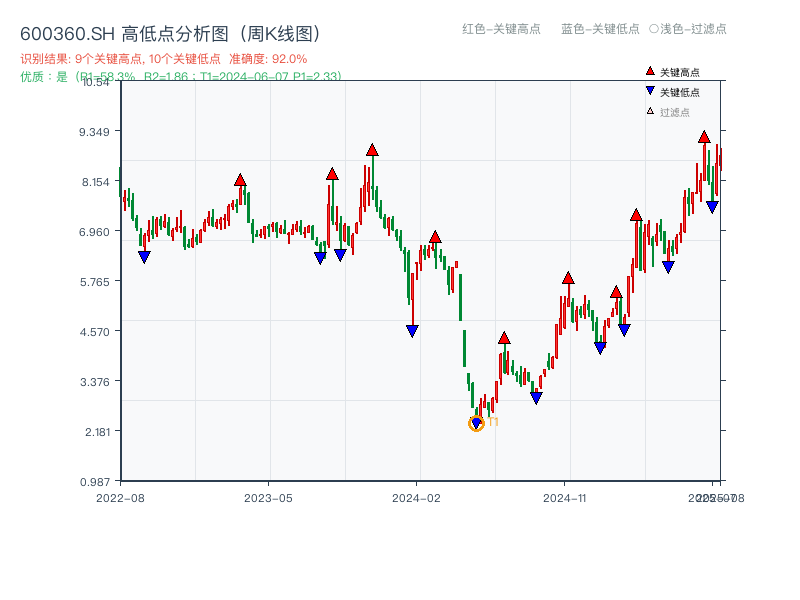Image resolution: width=800 pixels, height=600 pixels.
Task: Toggle the 过滤点 legend label
Action: coord(675,112)
